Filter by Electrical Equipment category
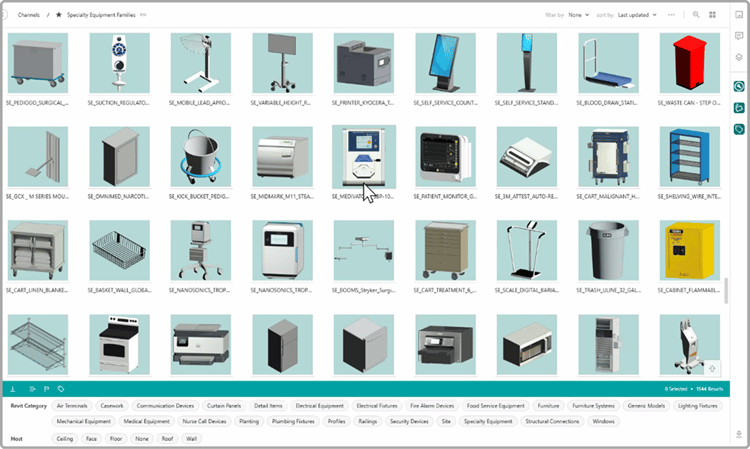The image size is (750, 449). 320,406
